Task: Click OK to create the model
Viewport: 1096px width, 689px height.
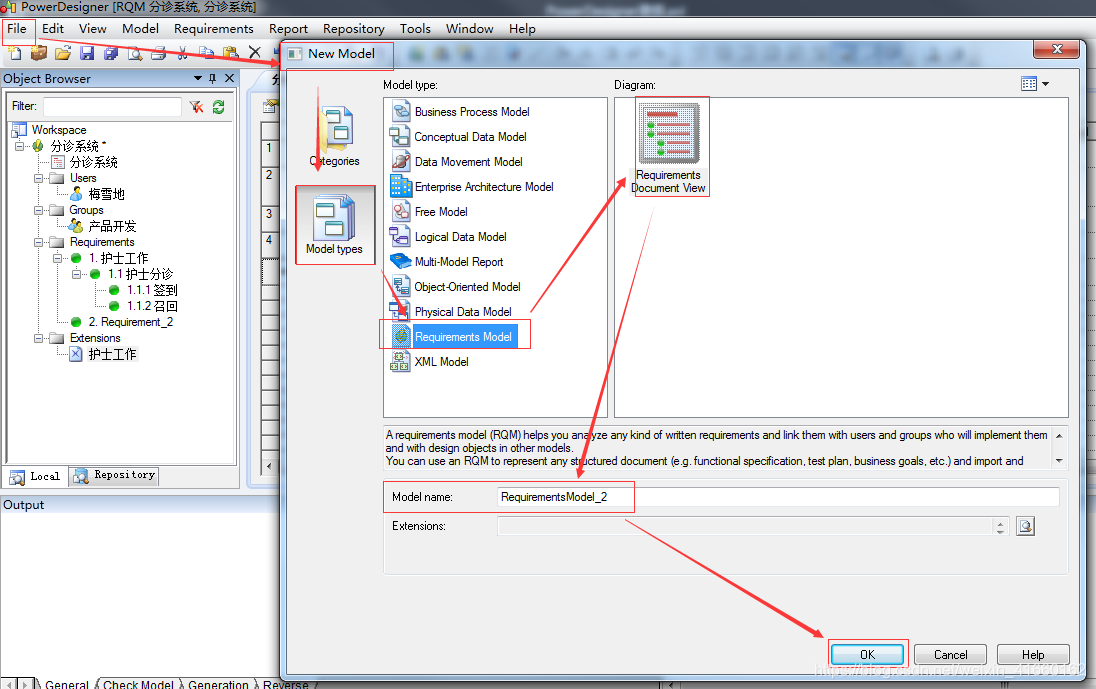Action: [867, 655]
